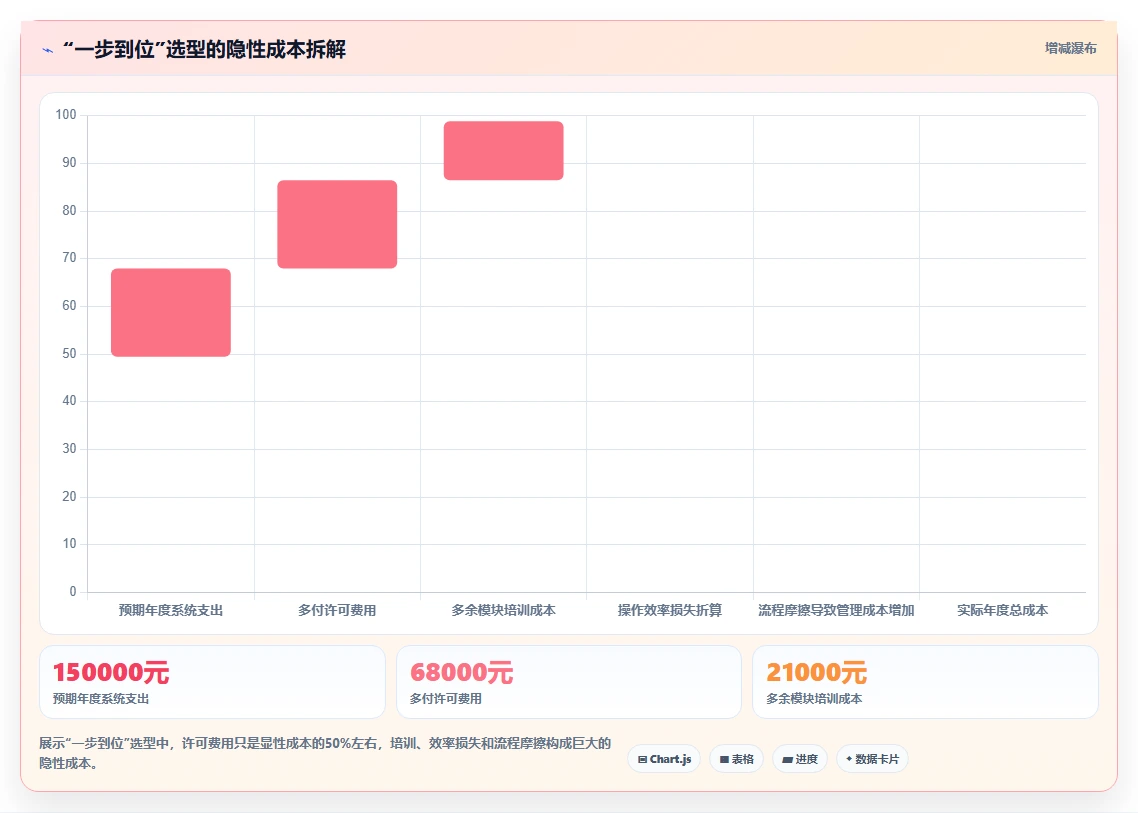This screenshot has height=813, width=1138.
Task: Click the 数据卡片 tag button
Action: tap(872, 759)
